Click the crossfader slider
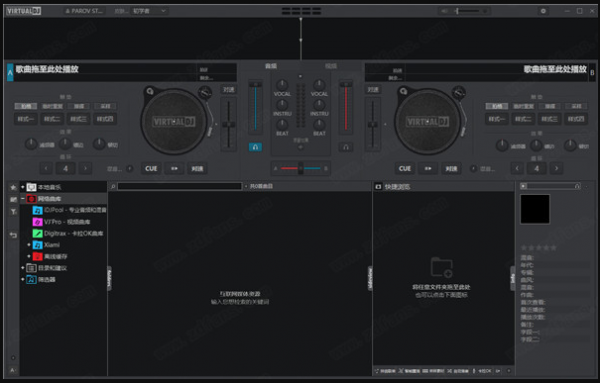Image resolution: width=600 pixels, height=383 pixels. pos(301,168)
